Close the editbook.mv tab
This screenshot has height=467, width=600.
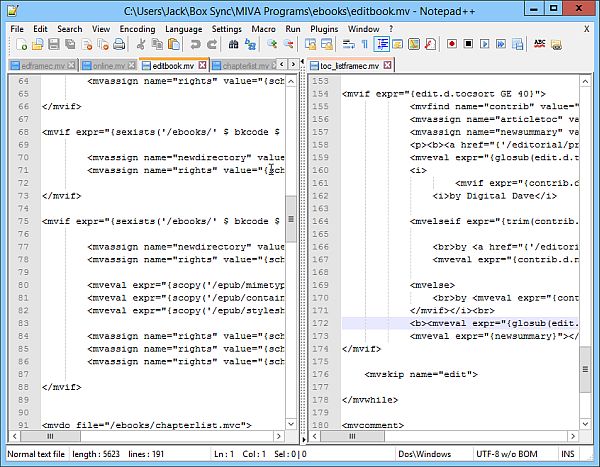(202, 65)
